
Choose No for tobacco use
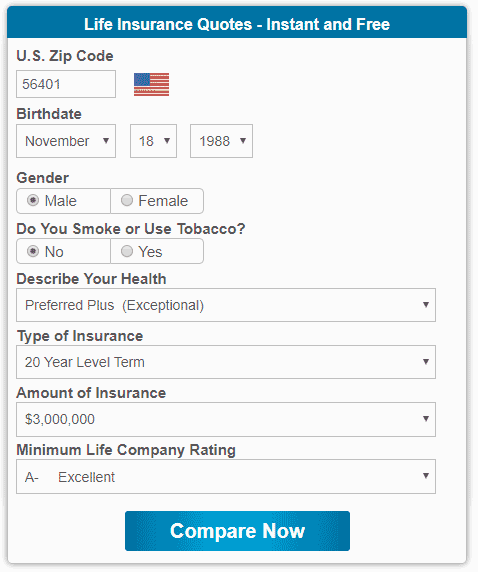pyautogui.click(x=33, y=251)
